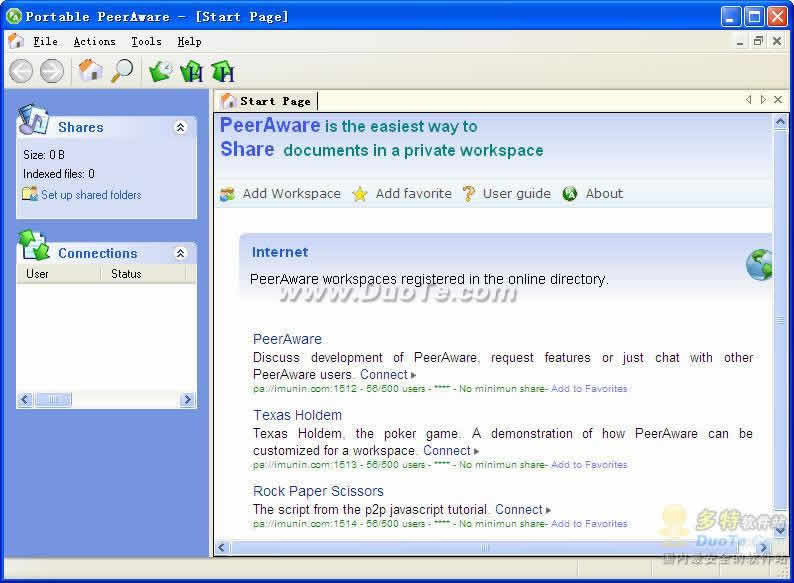Click the green arrow clock toolbar icon
The width and height of the screenshot is (794, 583).
click(x=161, y=71)
